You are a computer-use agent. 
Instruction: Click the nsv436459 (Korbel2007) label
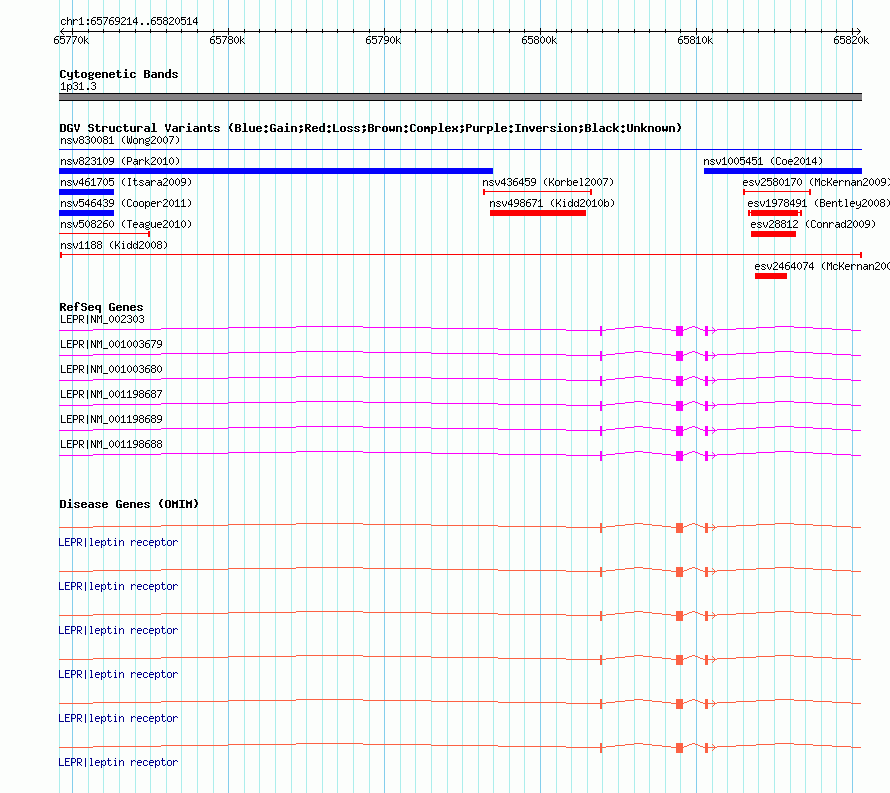[548, 182]
